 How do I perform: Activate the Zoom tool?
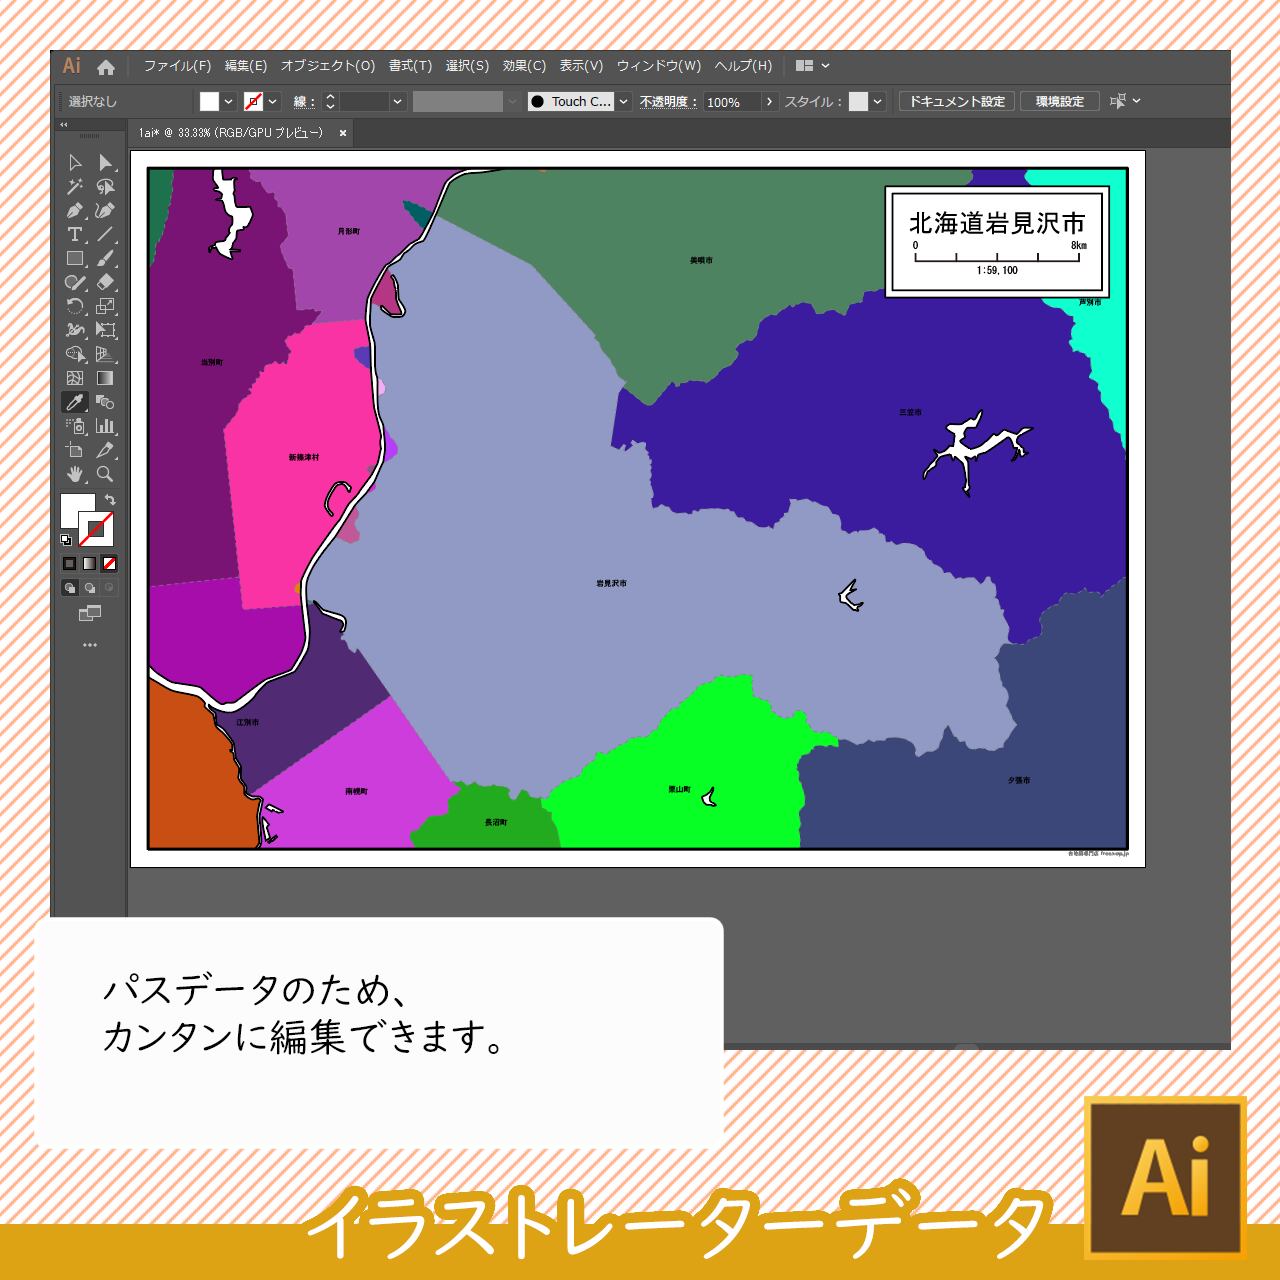105,474
